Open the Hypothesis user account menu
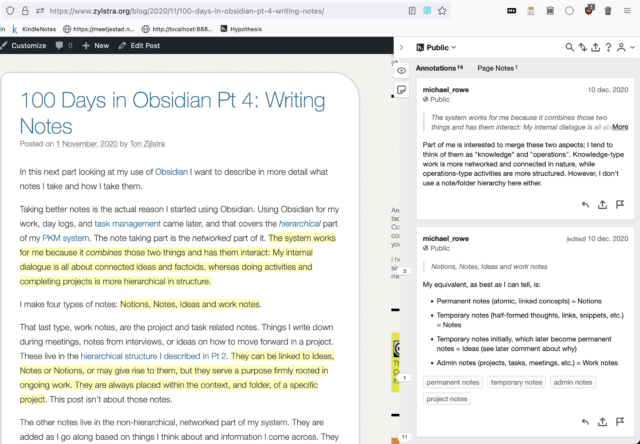 [625, 47]
